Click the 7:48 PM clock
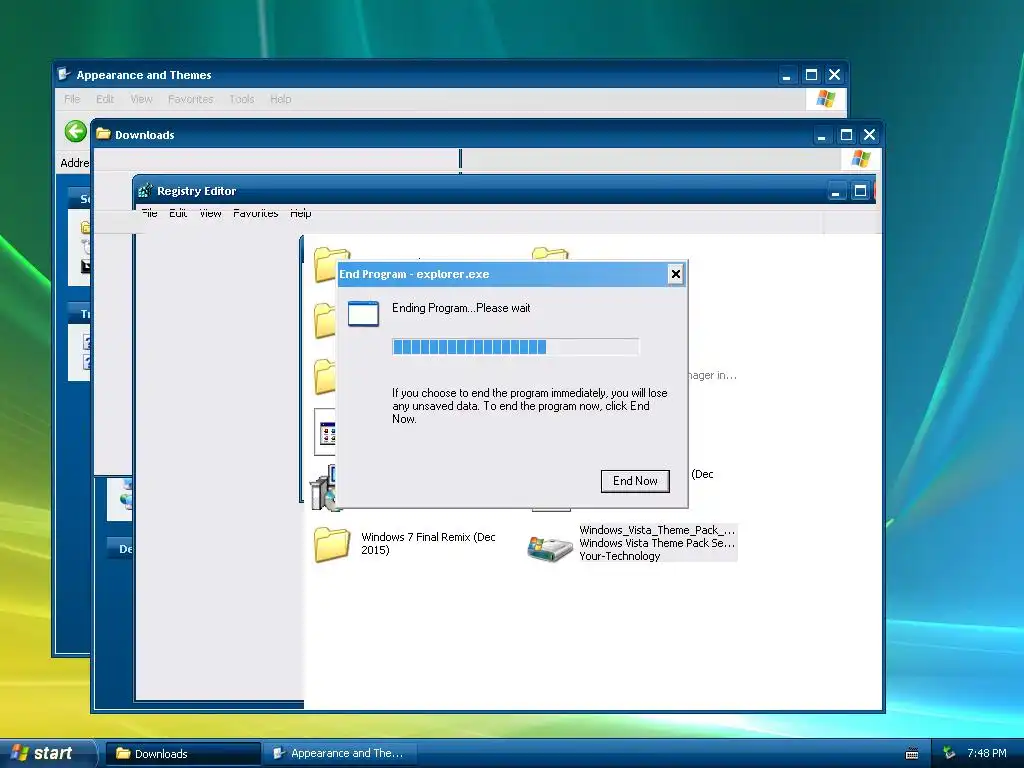The image size is (1024, 768). 987,753
